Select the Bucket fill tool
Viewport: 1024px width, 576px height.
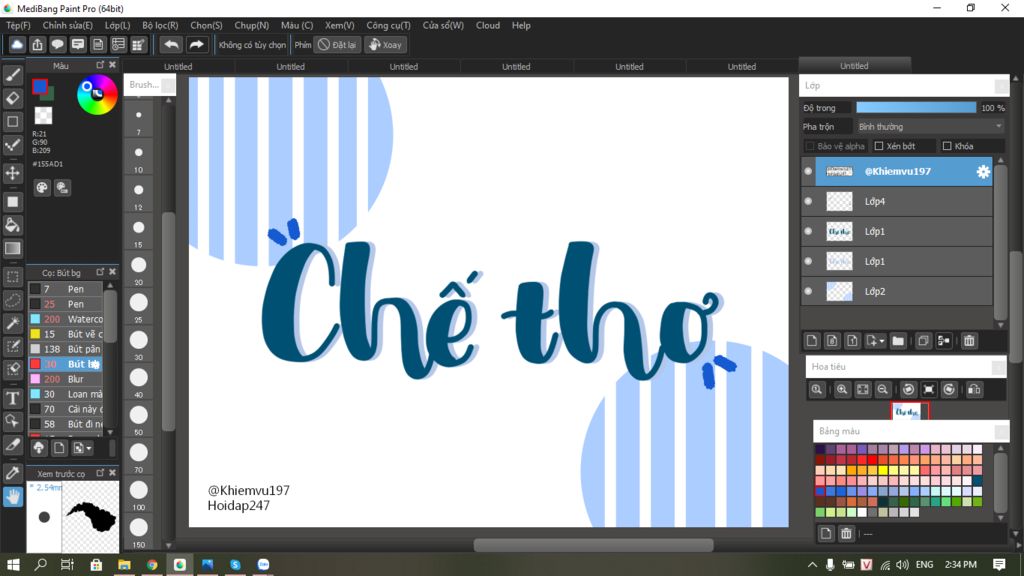12,225
